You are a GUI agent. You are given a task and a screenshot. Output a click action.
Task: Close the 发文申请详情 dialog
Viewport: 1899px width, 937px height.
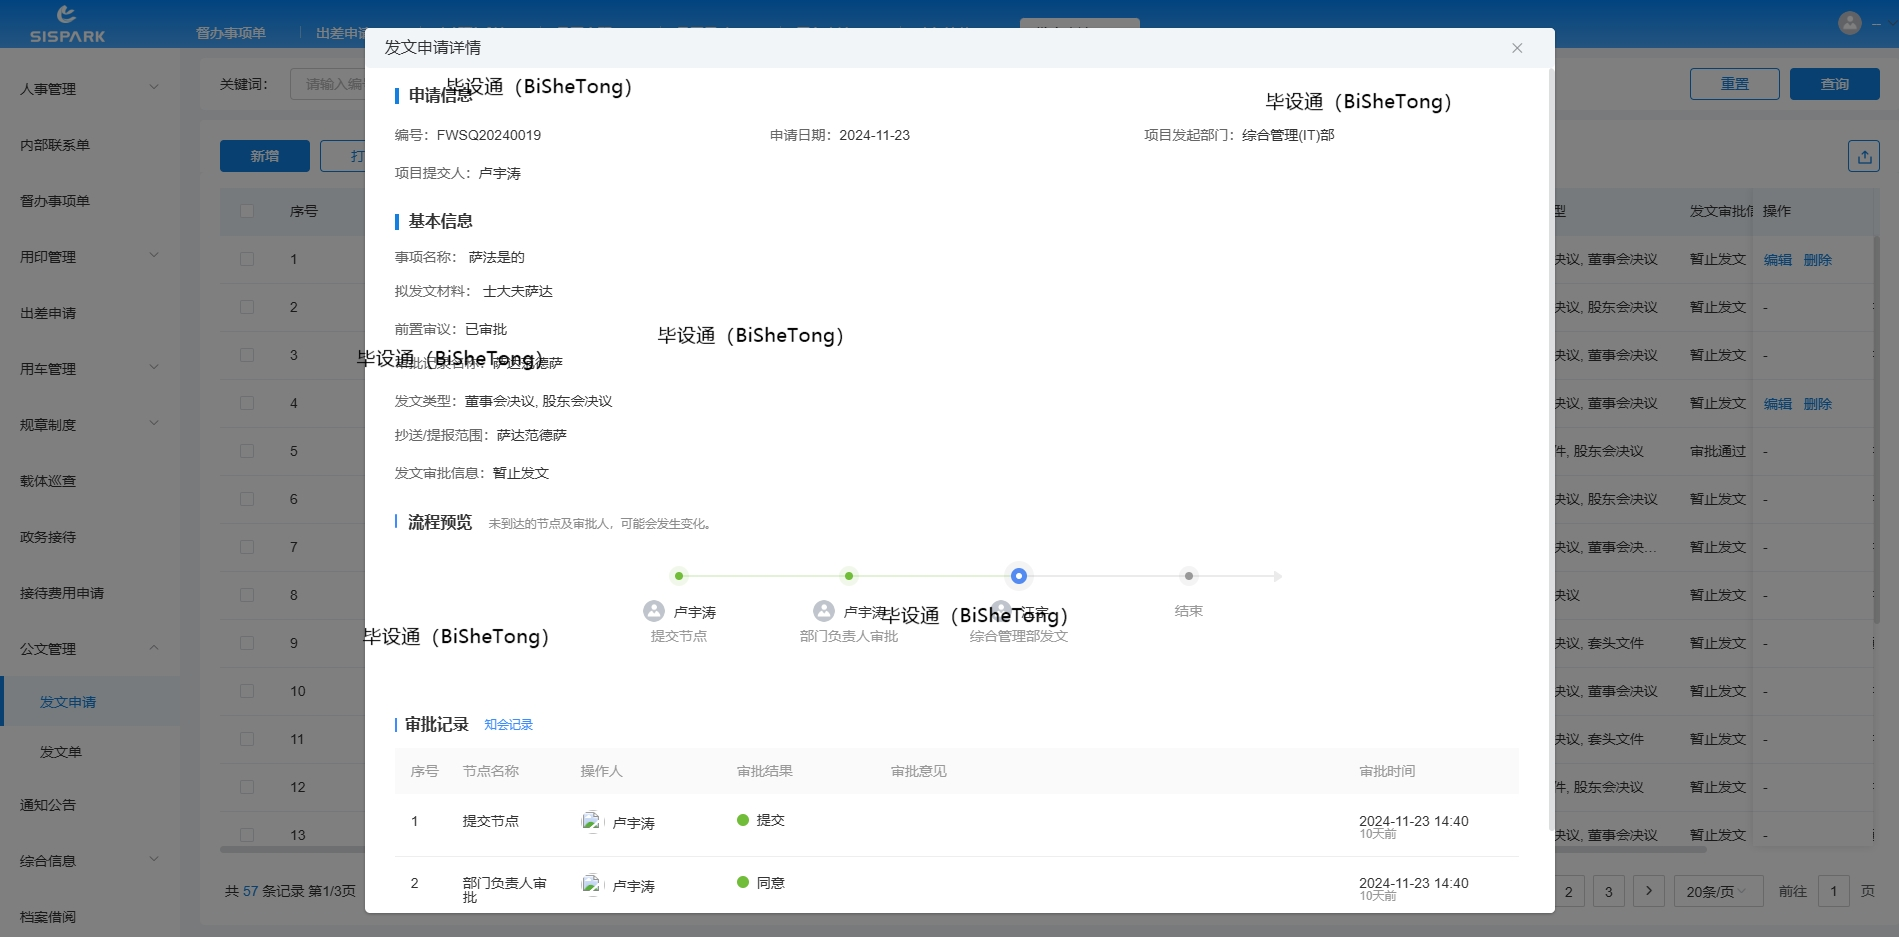1517,48
